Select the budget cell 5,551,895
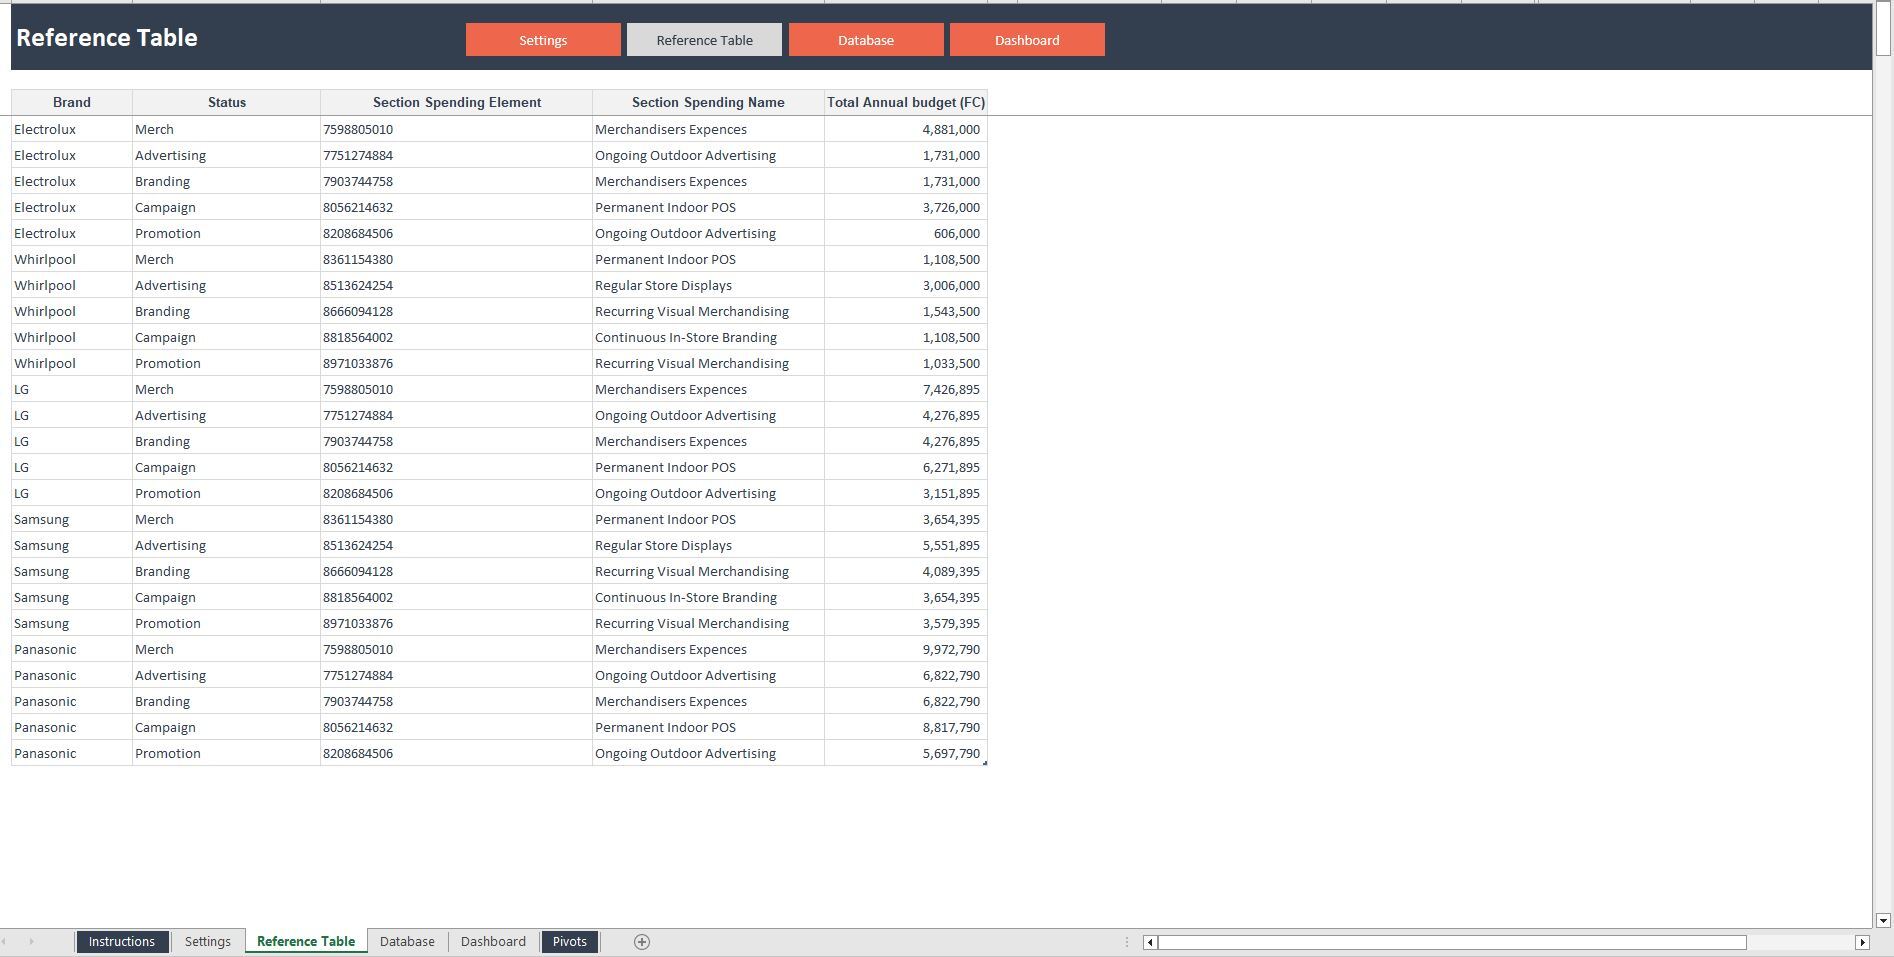 (x=906, y=545)
